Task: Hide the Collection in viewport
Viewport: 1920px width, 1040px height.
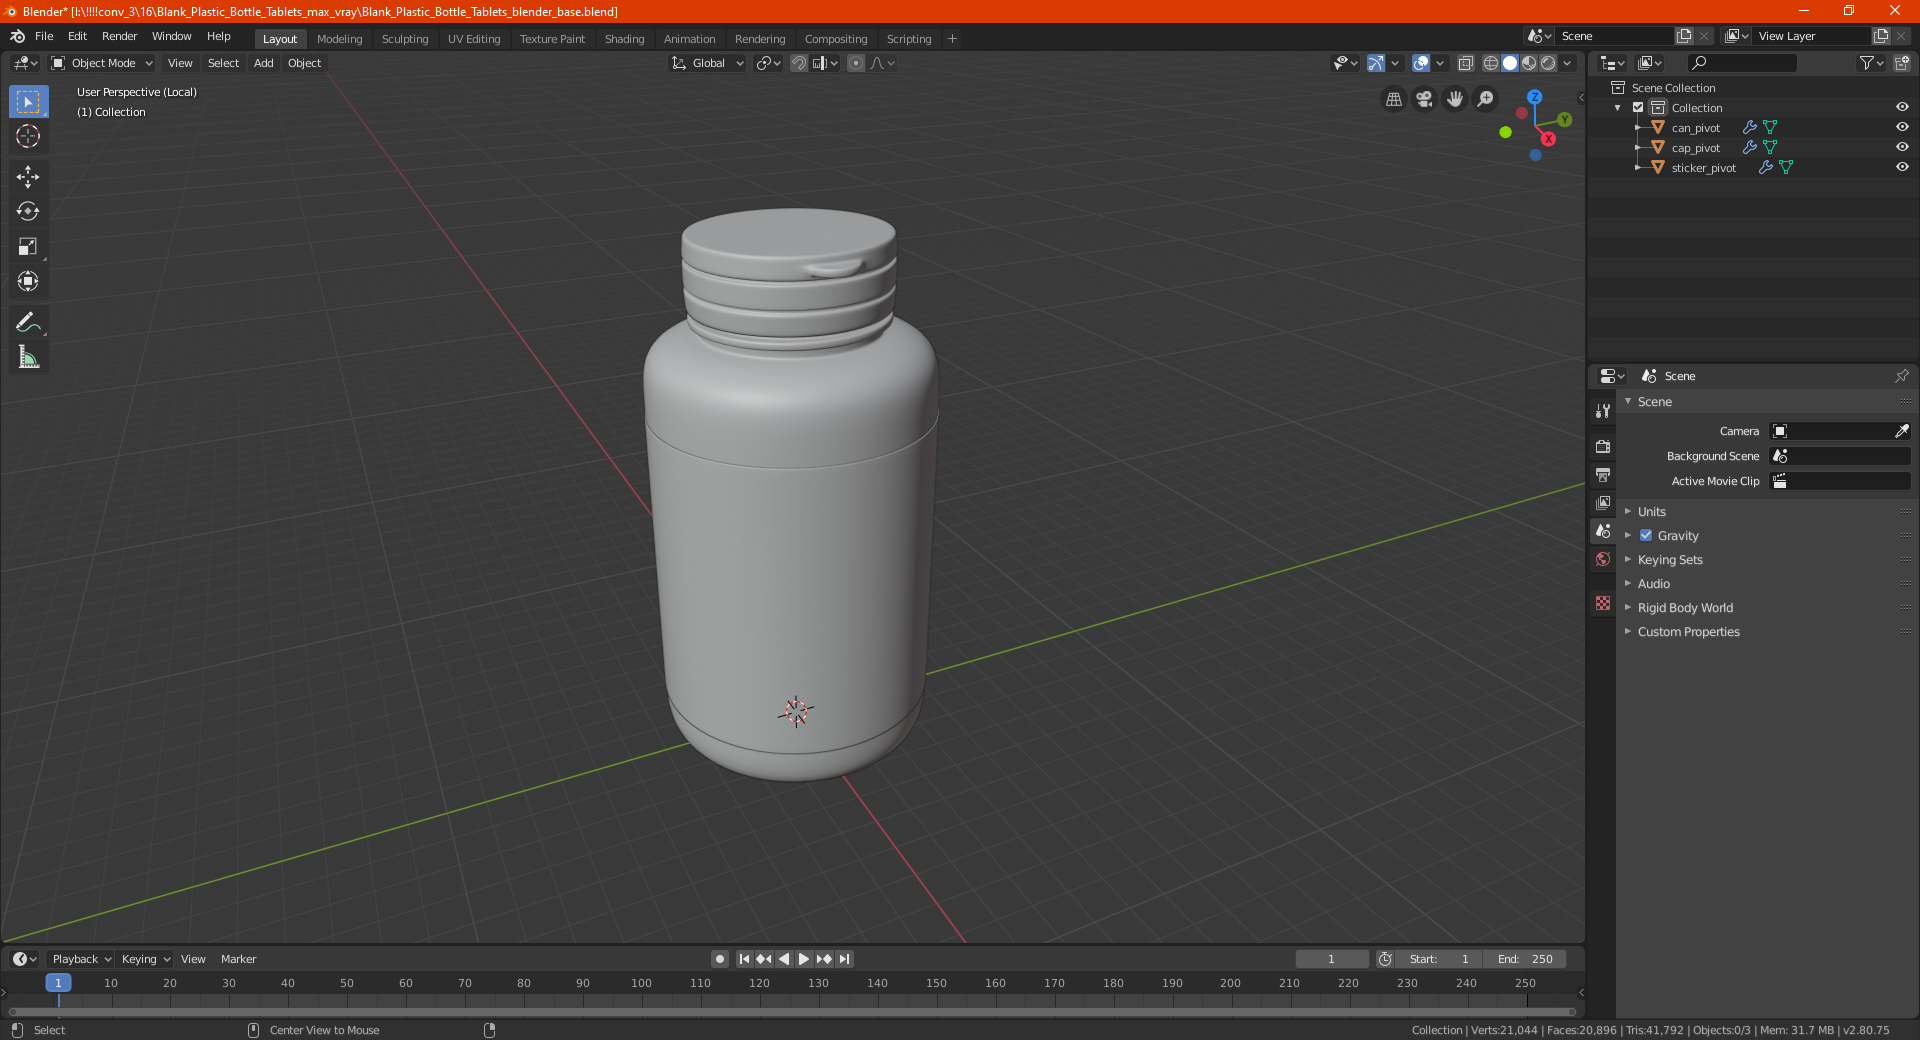Action: click(x=1902, y=107)
